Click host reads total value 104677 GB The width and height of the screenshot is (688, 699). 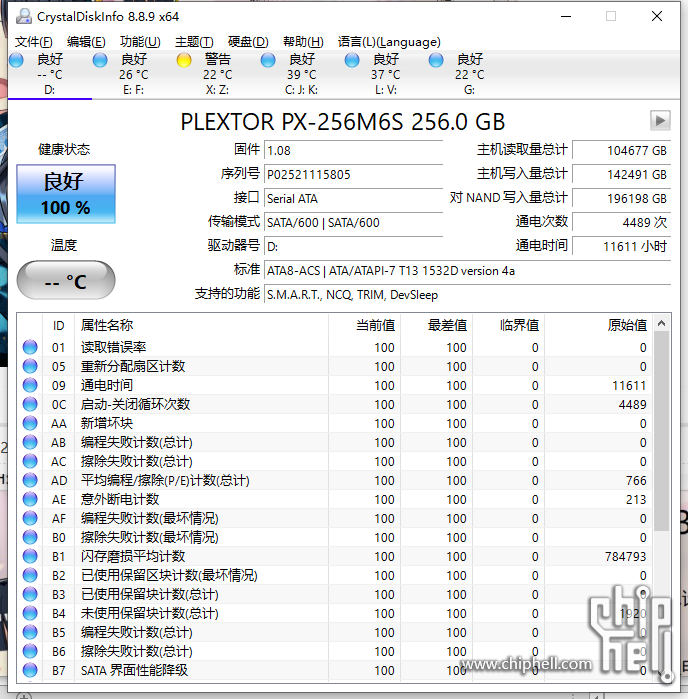[x=622, y=150]
